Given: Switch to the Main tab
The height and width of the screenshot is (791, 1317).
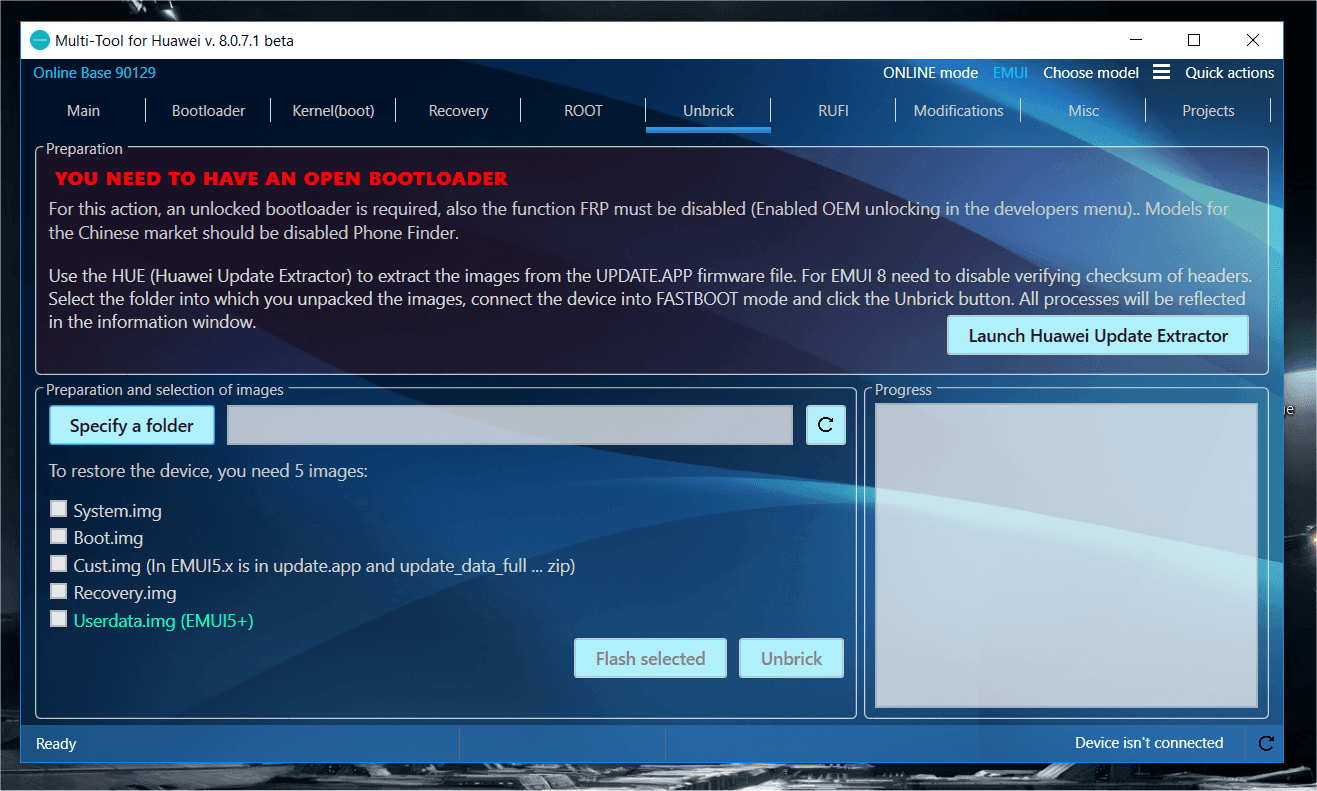Looking at the screenshot, I should [x=84, y=111].
